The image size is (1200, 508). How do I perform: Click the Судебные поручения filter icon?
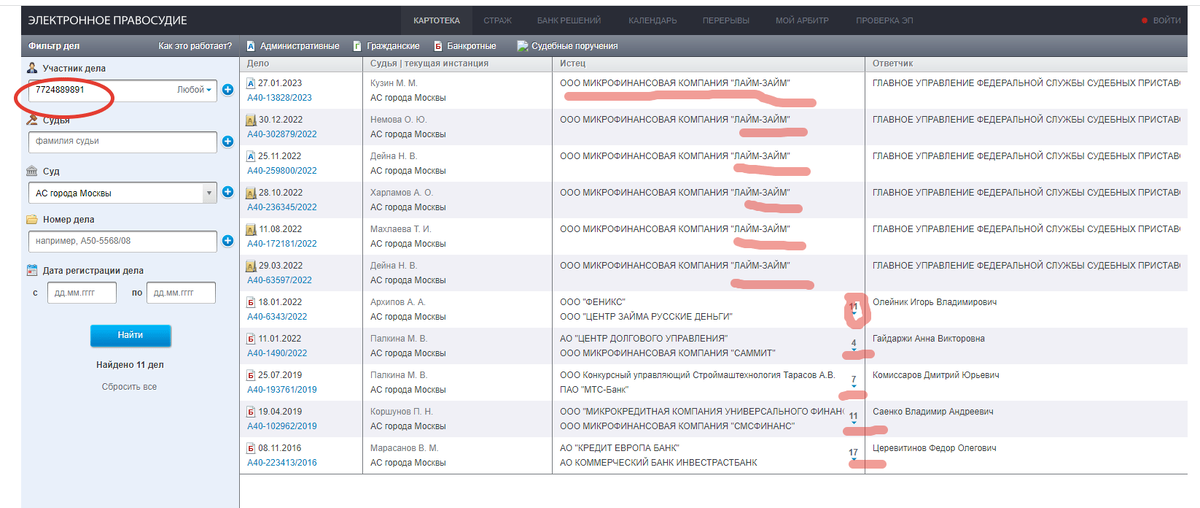(x=522, y=46)
